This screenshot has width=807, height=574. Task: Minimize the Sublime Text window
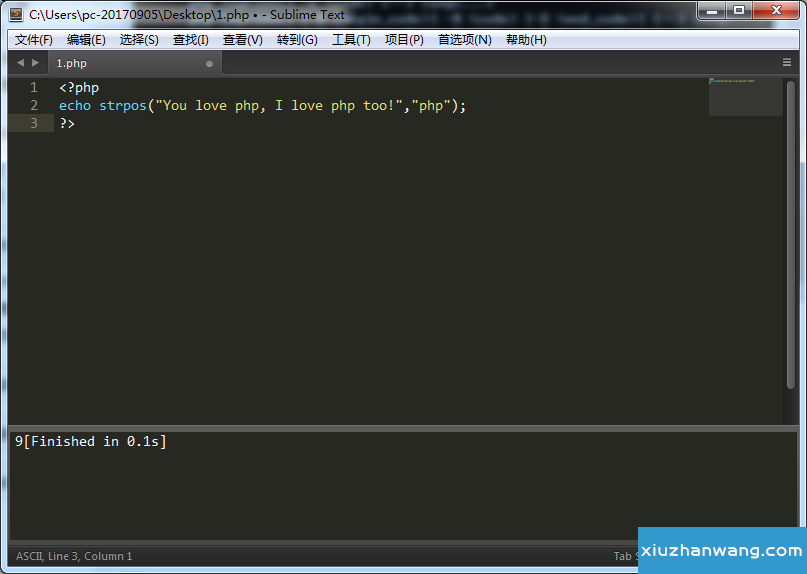(712, 10)
